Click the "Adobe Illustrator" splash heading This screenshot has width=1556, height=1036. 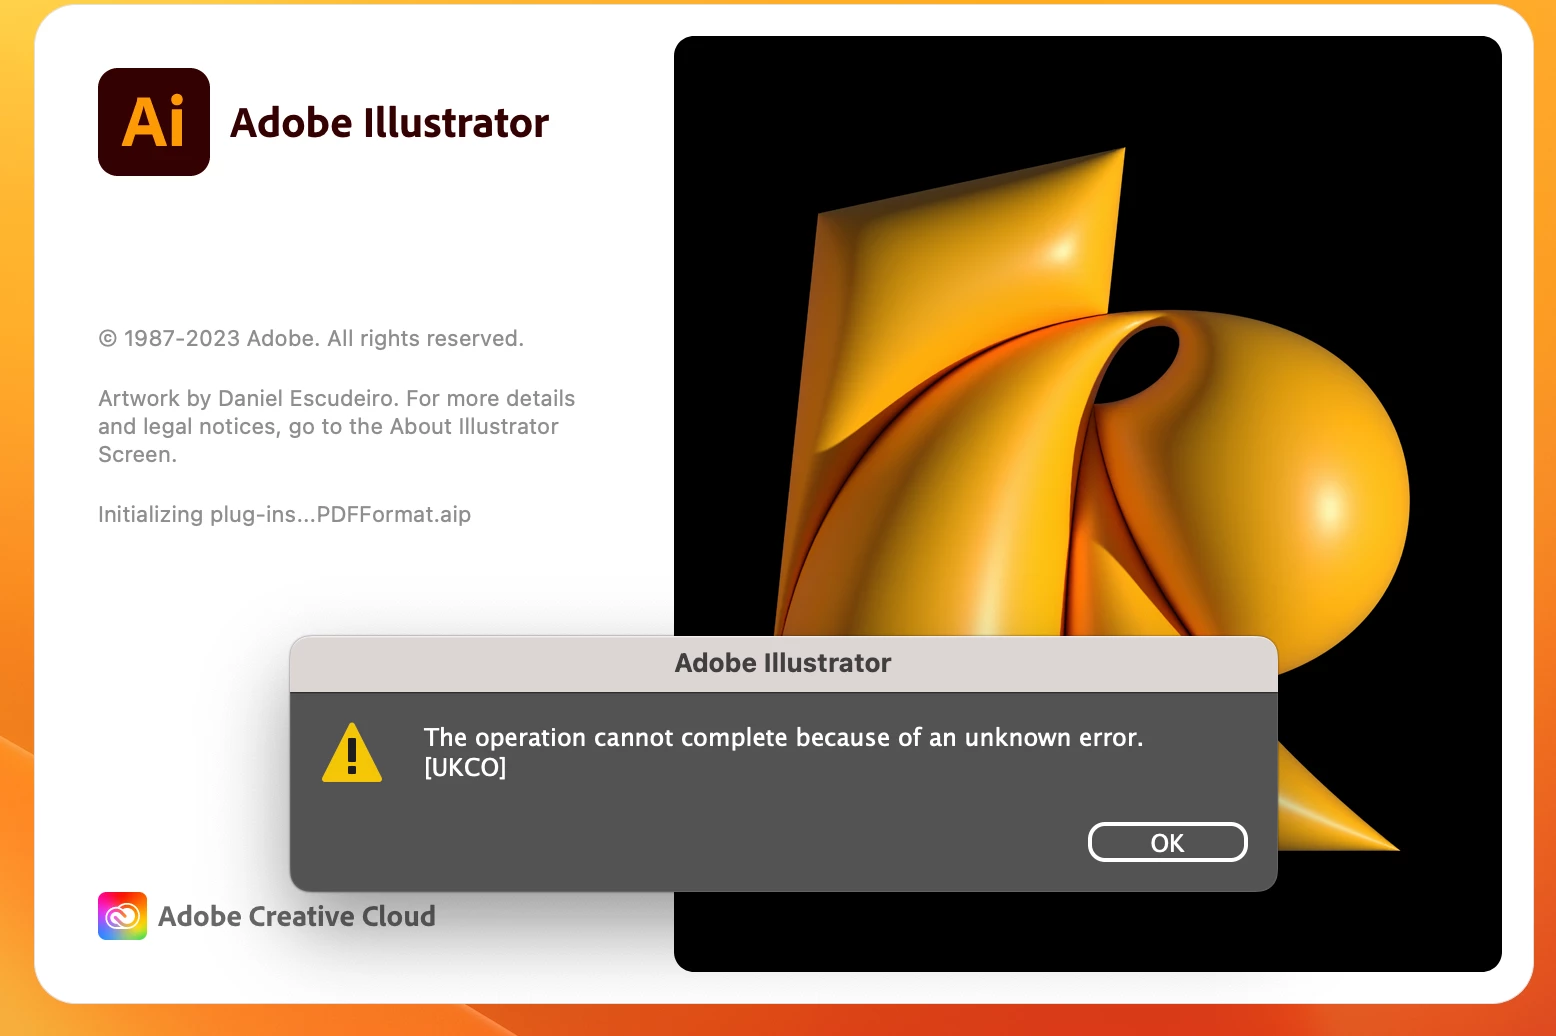click(x=390, y=123)
